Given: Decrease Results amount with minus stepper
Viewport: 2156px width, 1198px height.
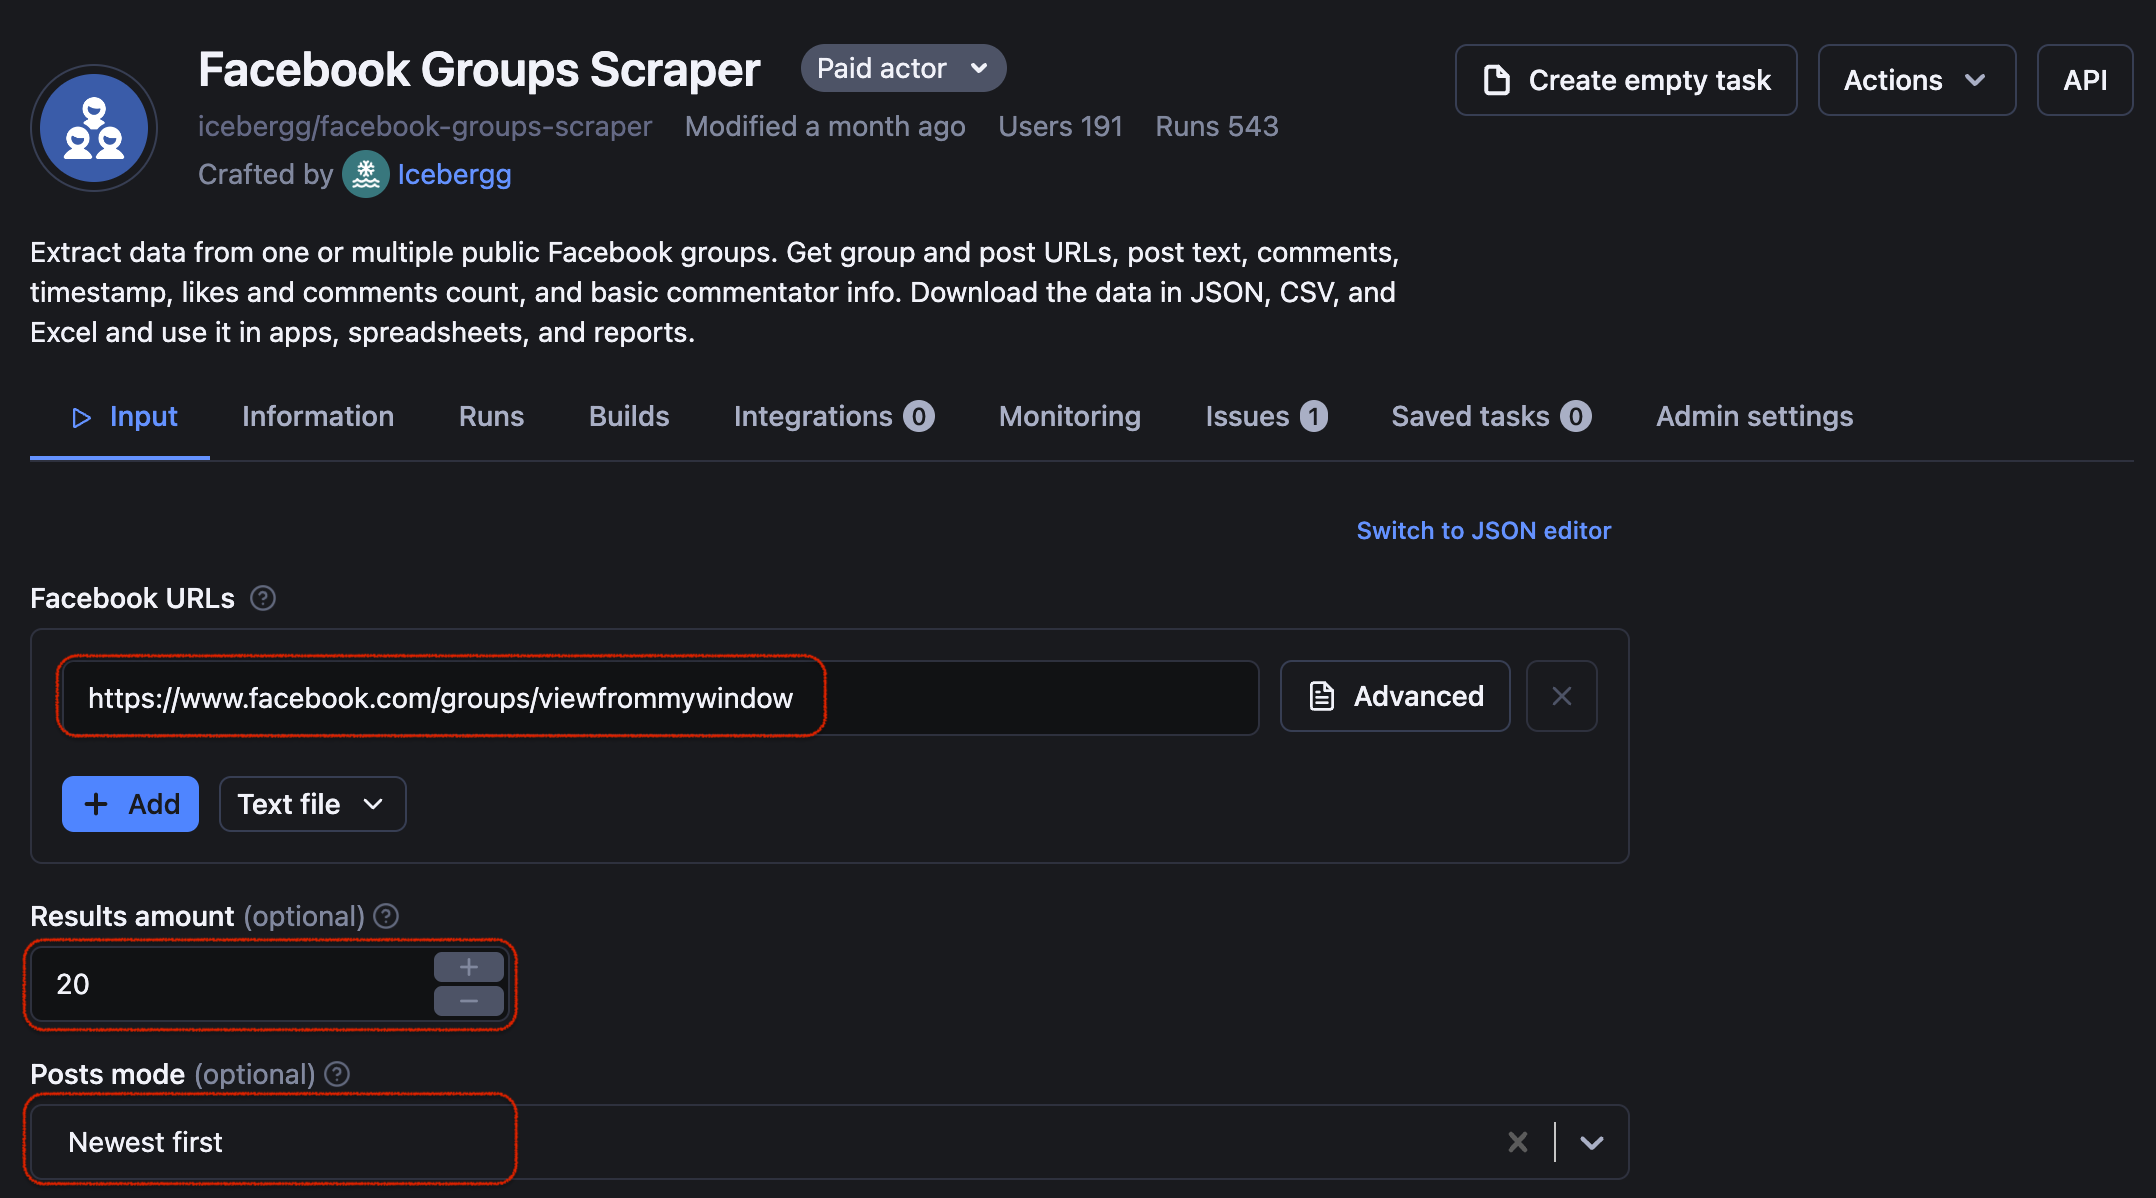Looking at the screenshot, I should click(x=469, y=1001).
